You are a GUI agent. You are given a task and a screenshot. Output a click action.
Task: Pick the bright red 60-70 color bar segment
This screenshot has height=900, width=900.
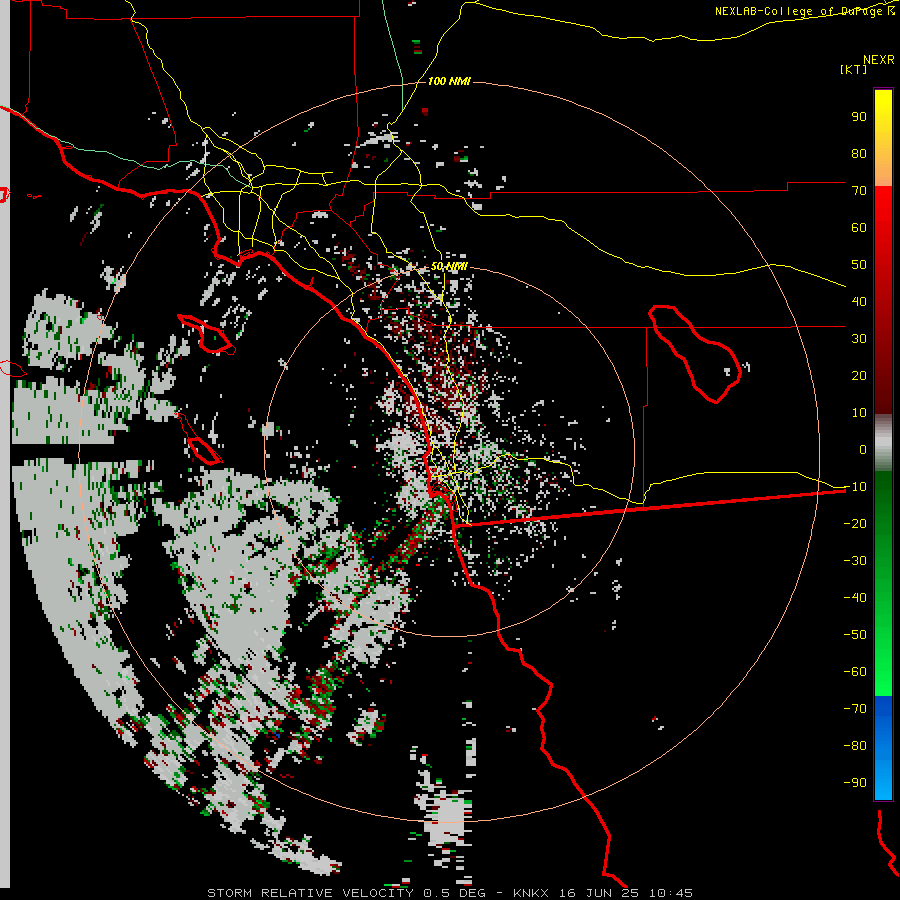pyautogui.click(x=883, y=210)
